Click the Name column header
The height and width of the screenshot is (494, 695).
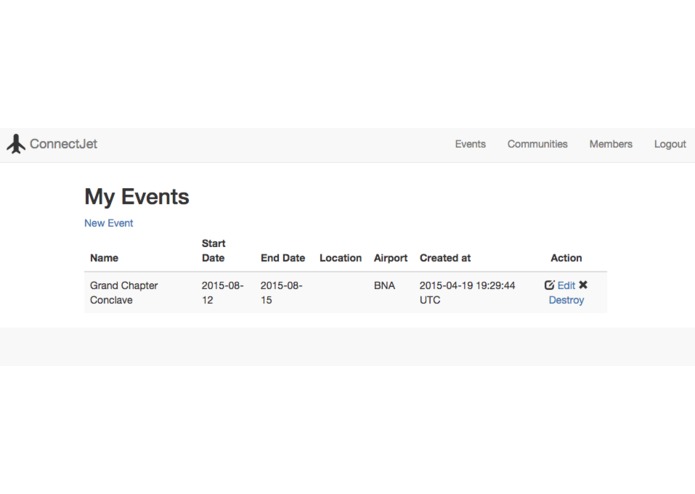point(104,258)
